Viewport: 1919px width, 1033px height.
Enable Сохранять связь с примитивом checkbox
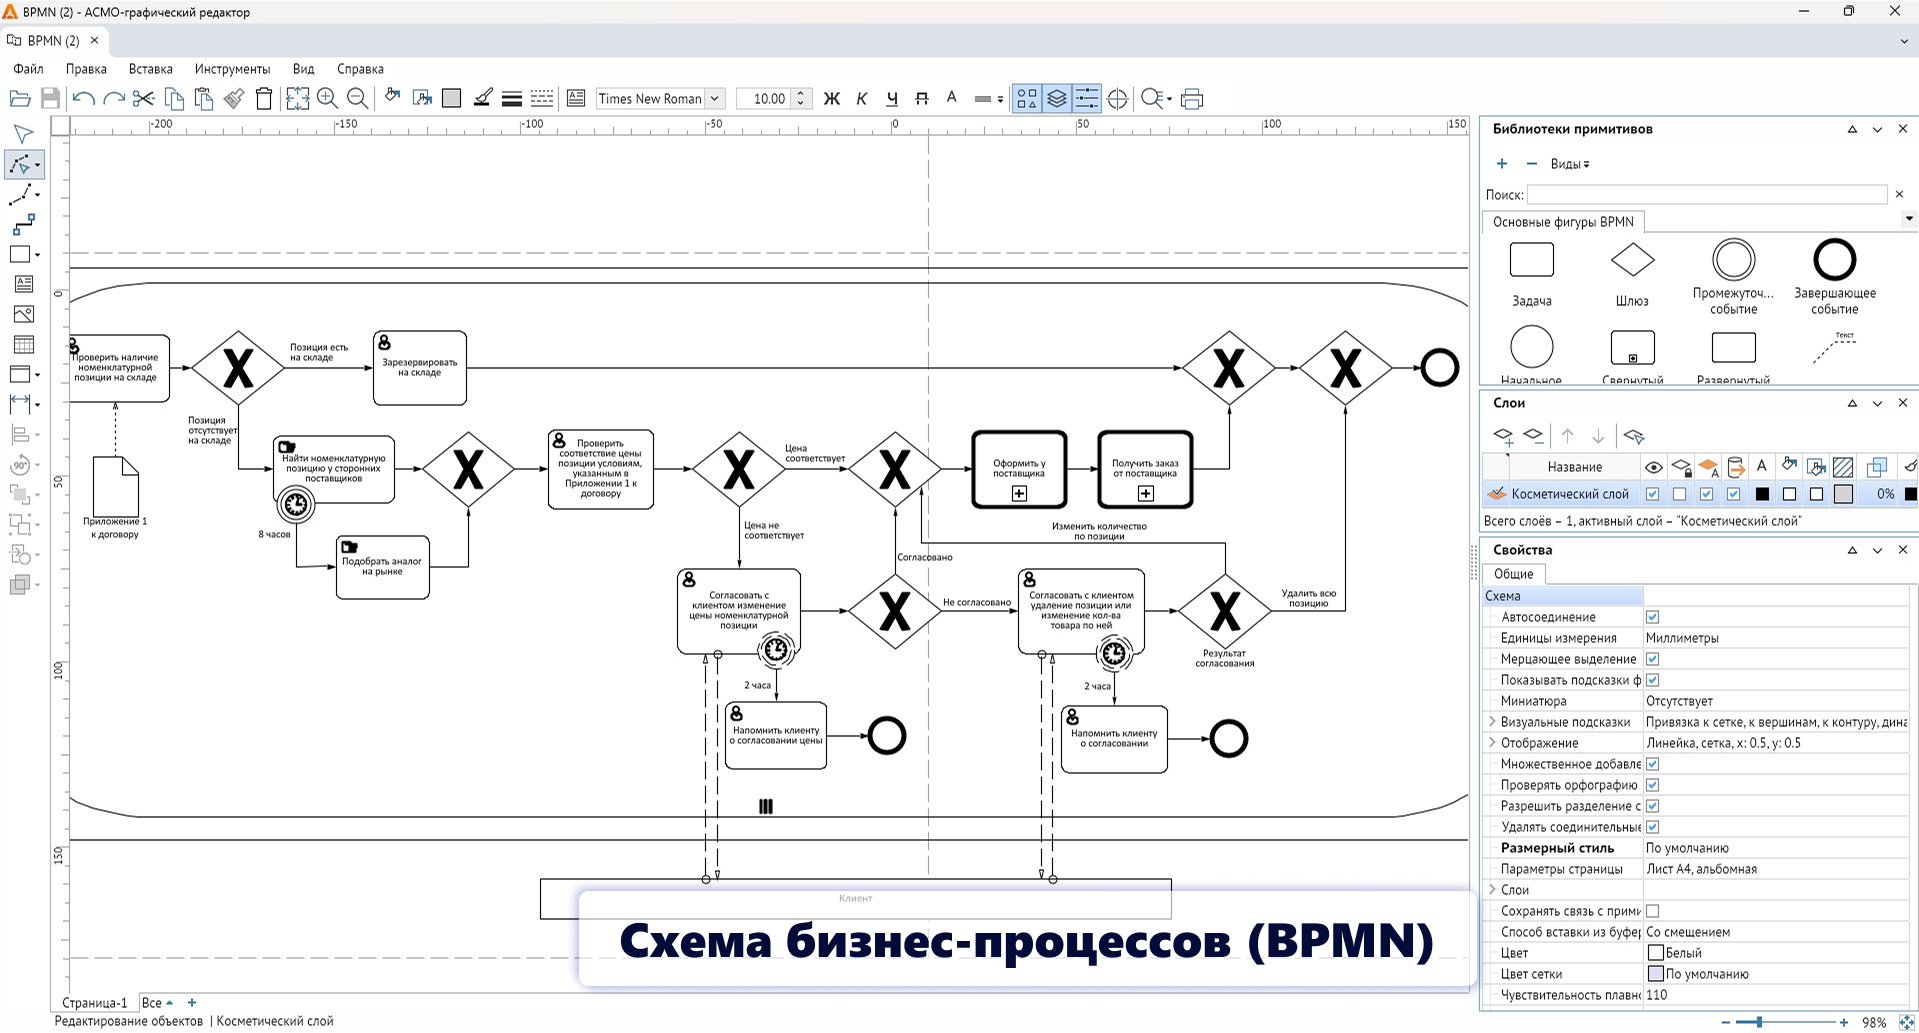pyautogui.click(x=1652, y=911)
